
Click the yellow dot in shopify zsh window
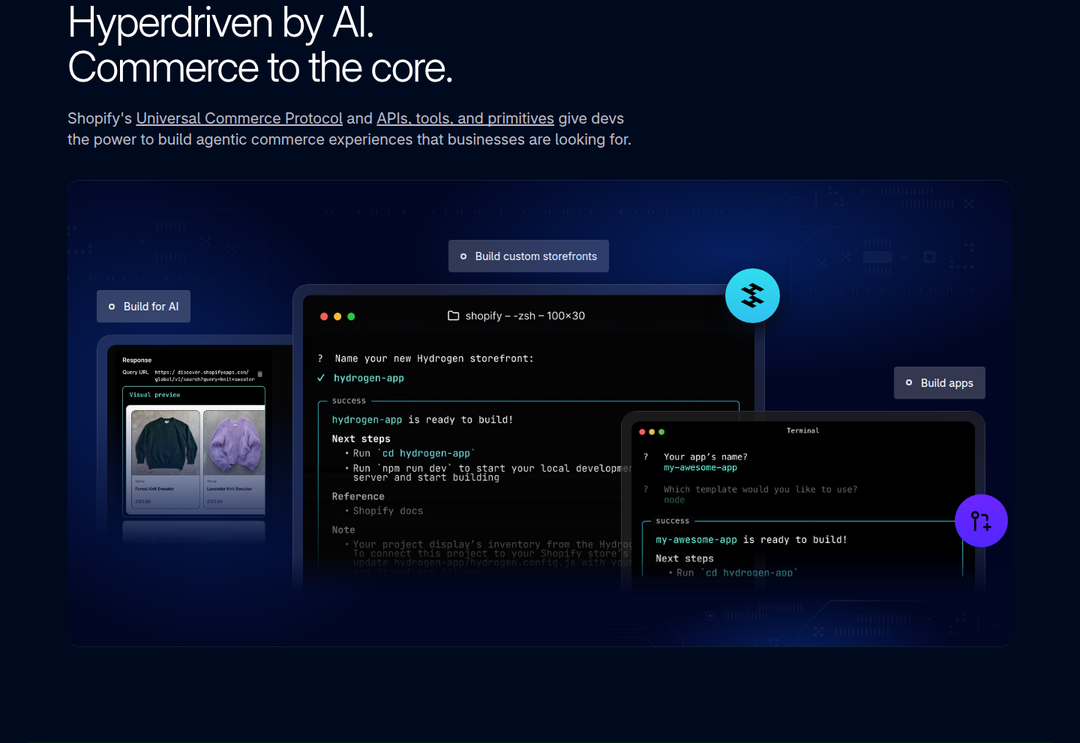[x=338, y=317]
